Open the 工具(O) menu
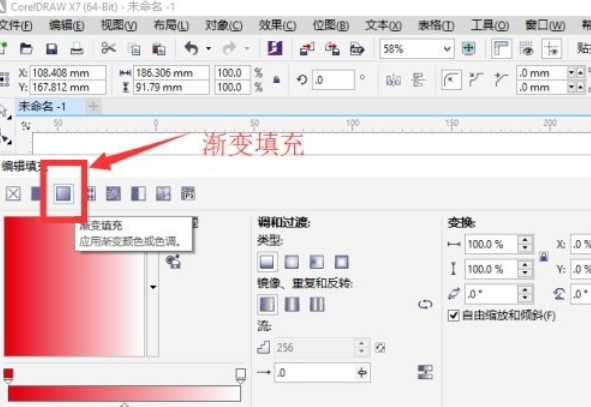591x407 pixels. (490, 25)
